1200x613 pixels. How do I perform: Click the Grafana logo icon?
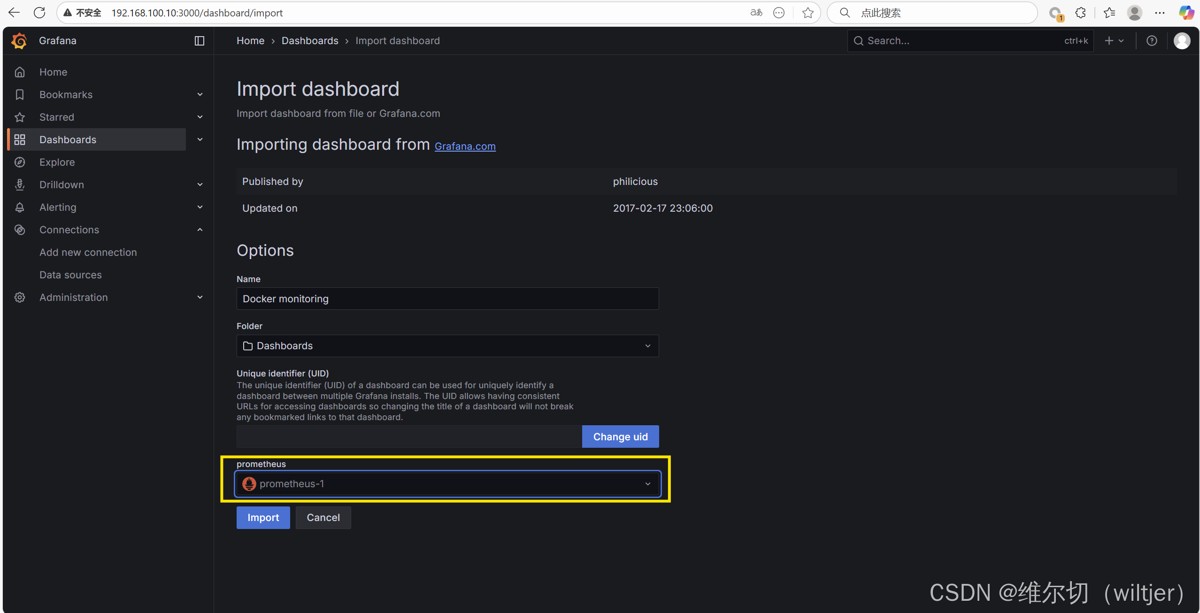[19, 41]
